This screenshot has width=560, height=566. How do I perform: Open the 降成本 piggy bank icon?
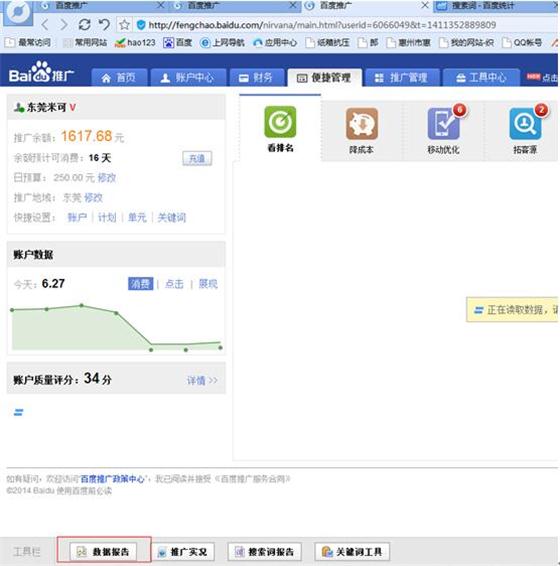(x=362, y=124)
